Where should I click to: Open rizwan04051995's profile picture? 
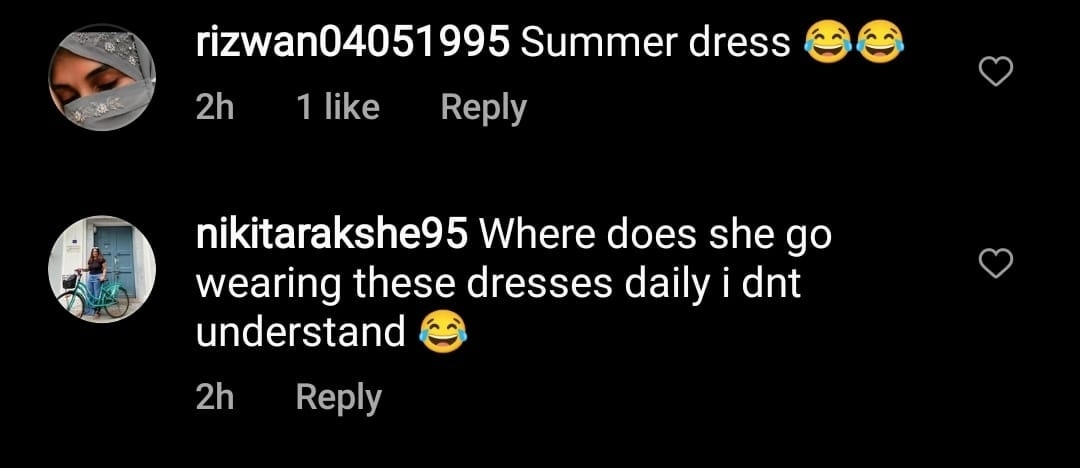102,77
